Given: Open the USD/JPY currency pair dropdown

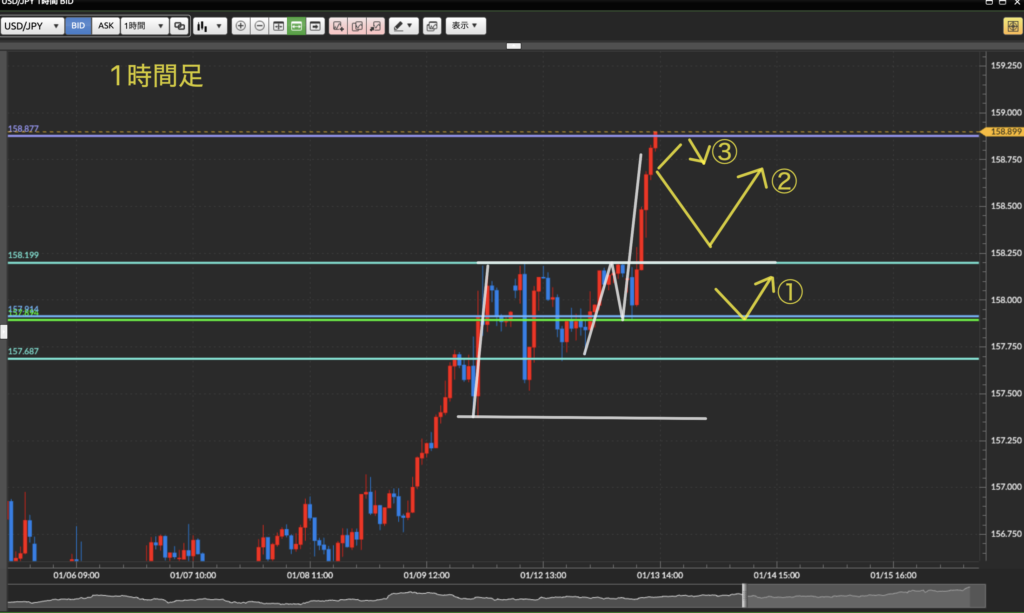Looking at the screenshot, I should click(x=32, y=26).
